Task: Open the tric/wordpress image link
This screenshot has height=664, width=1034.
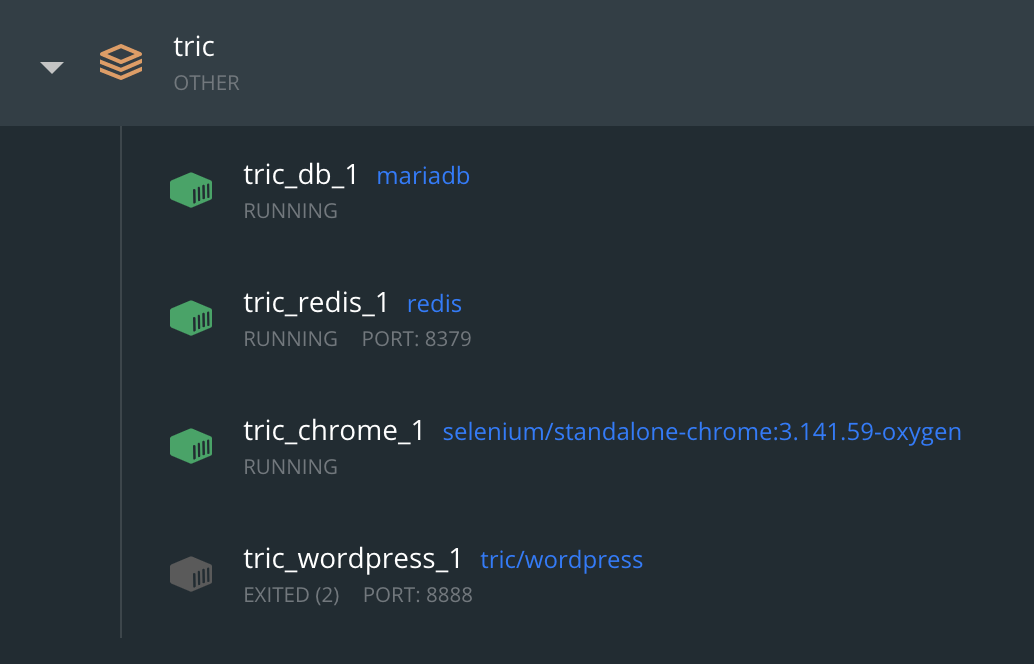Action: (x=561, y=559)
